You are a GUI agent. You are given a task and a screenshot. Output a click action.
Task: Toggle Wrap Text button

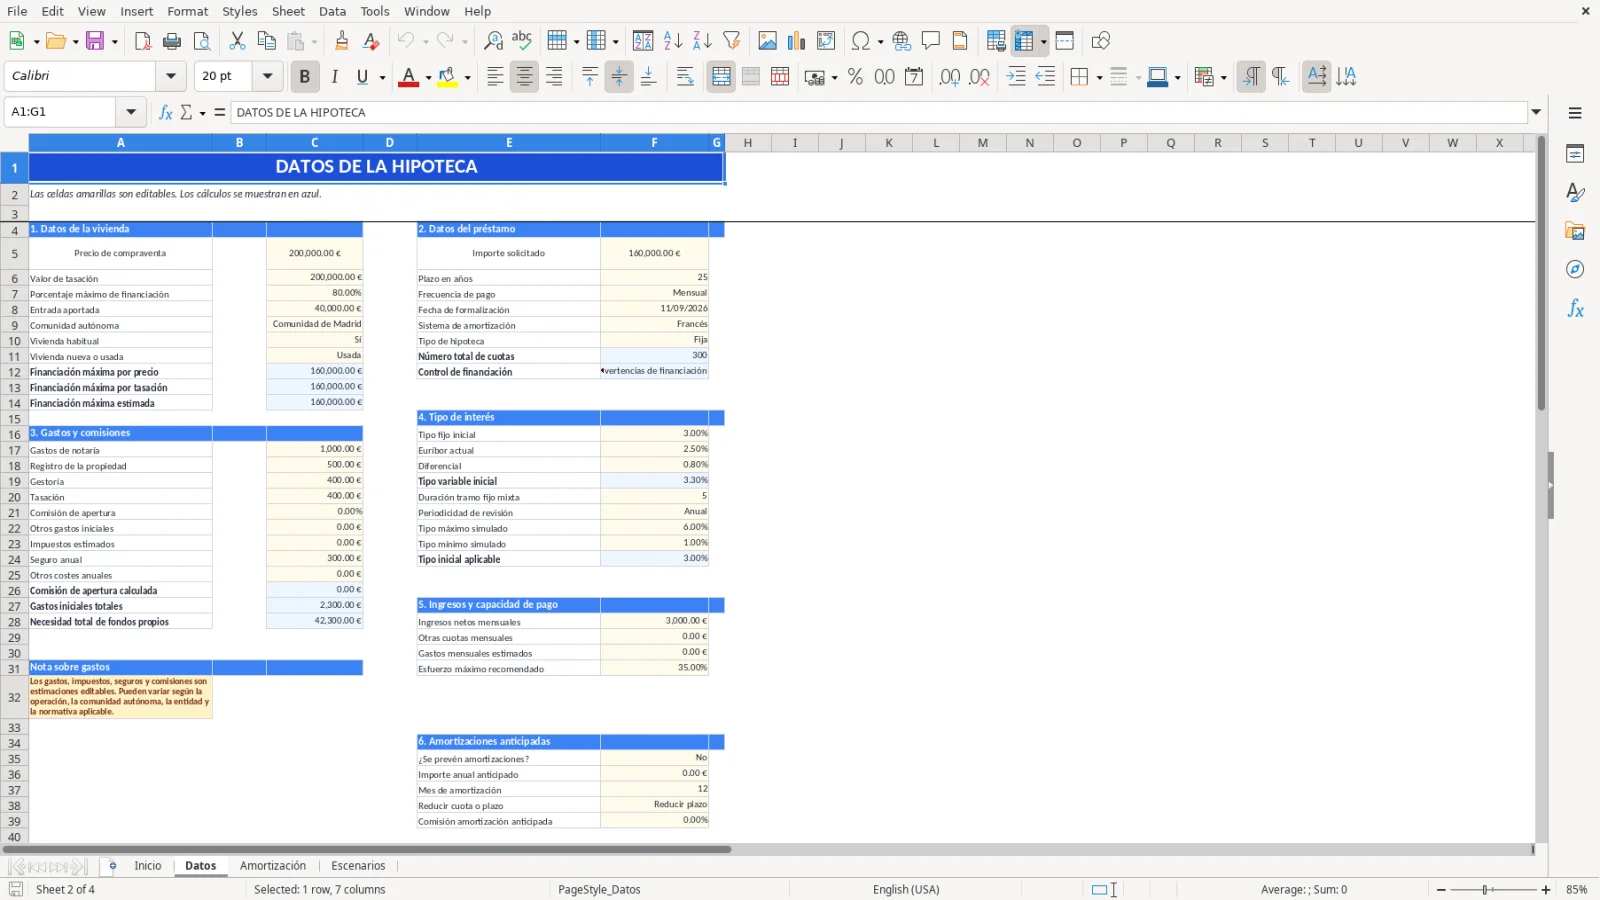coord(685,77)
